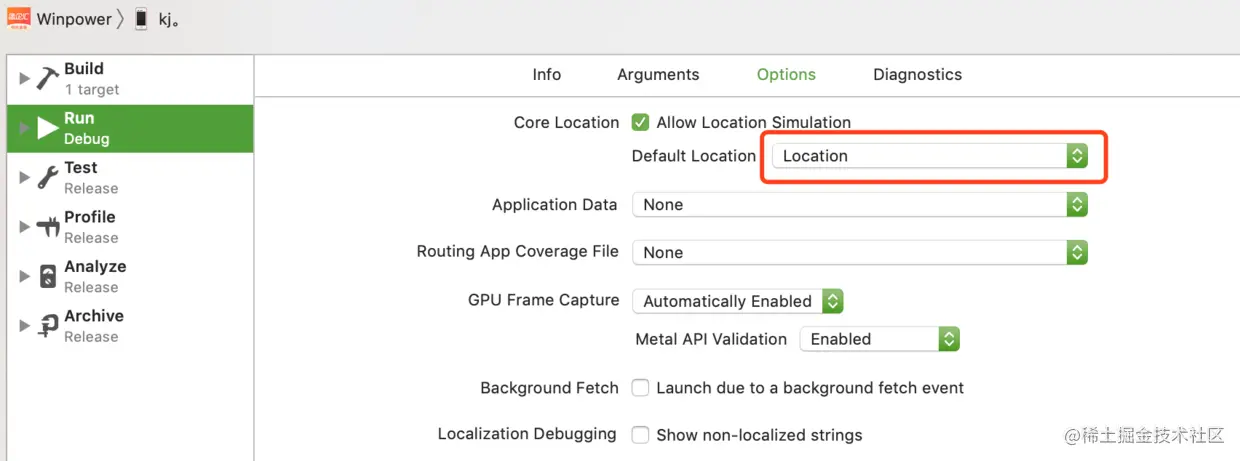
Task: Open the Application Data dropdown
Action: click(x=860, y=204)
